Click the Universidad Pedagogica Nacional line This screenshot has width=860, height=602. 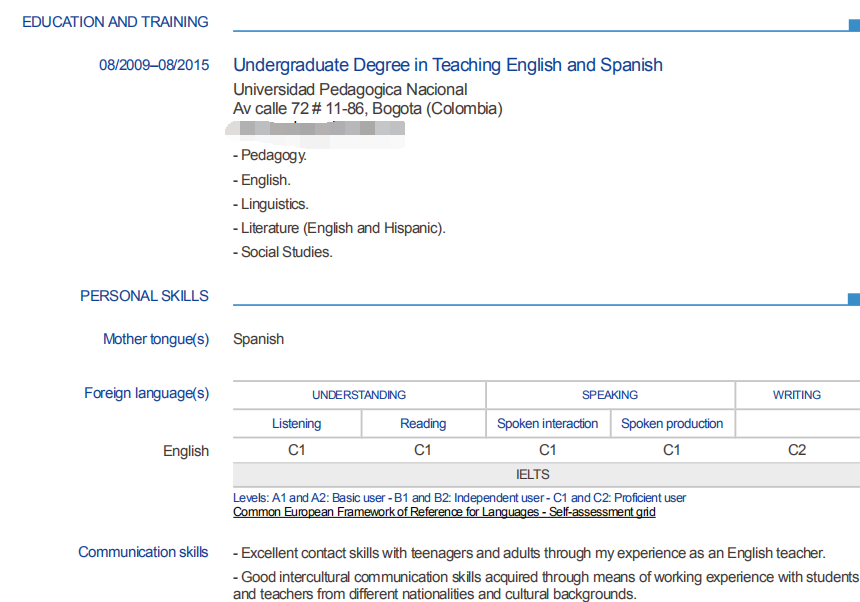350,90
